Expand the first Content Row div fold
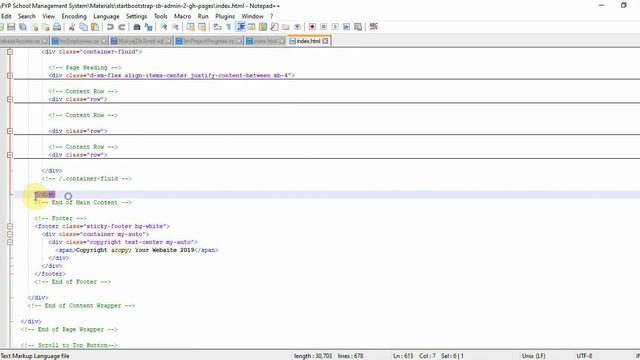This screenshot has height=360, width=640. tap(10, 99)
